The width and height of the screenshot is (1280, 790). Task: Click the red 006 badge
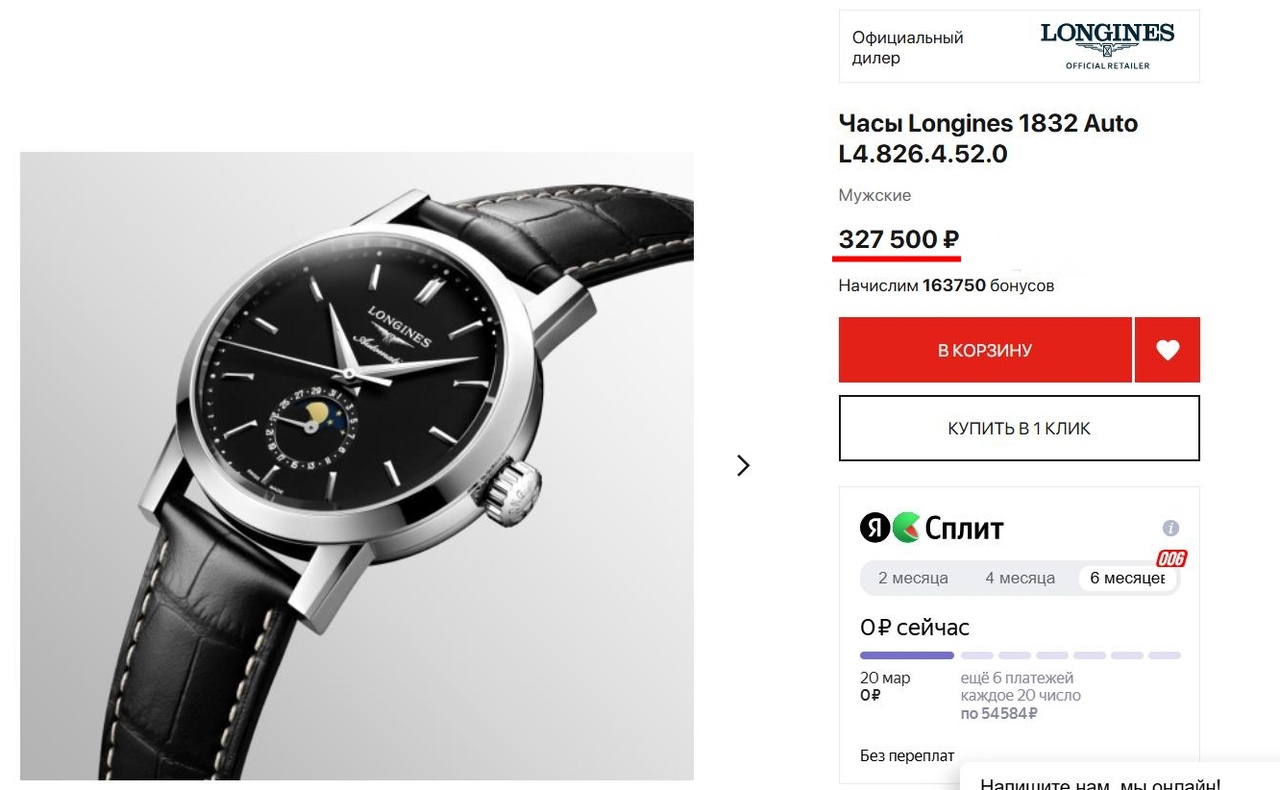(1171, 558)
